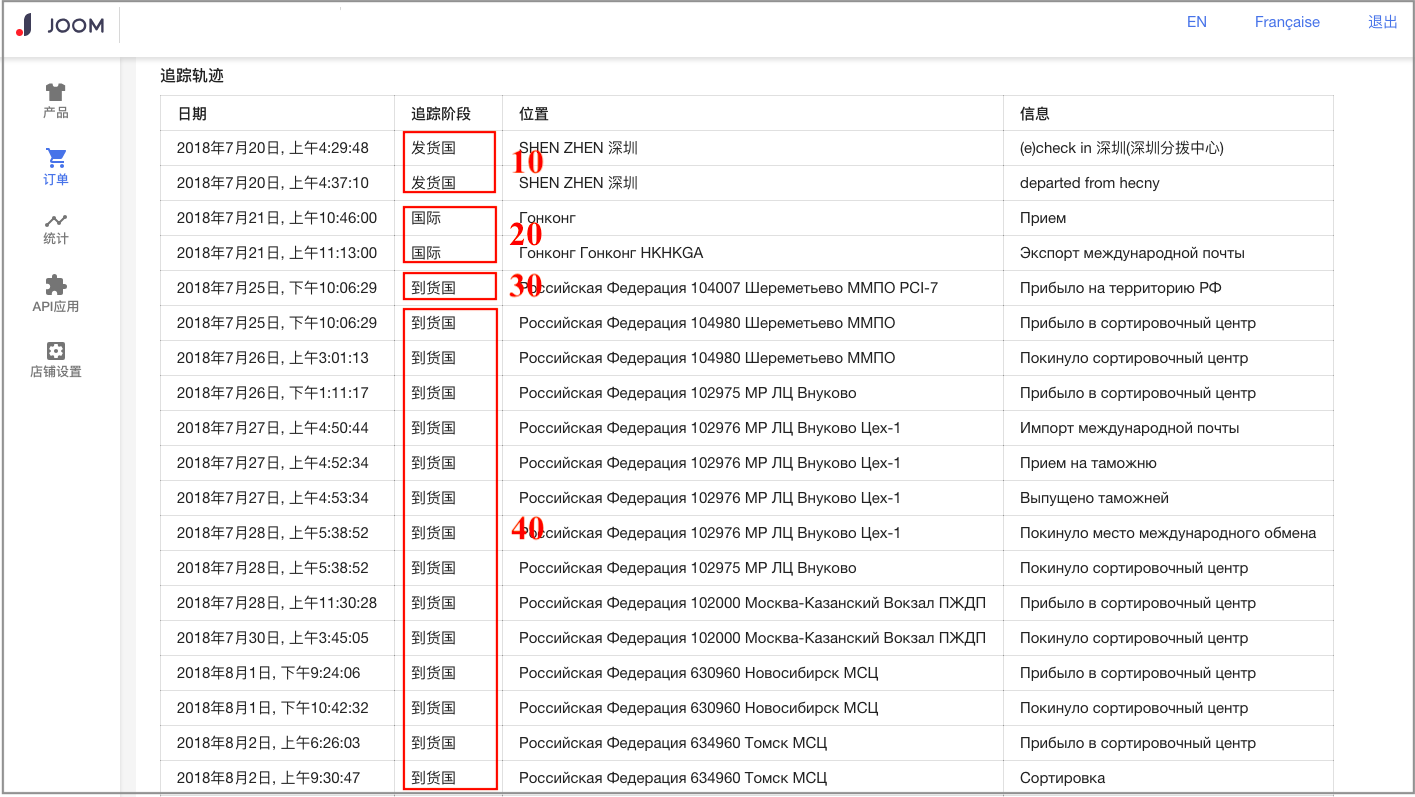Click the 信息 column header
This screenshot has height=797, width=1415.
1034,114
